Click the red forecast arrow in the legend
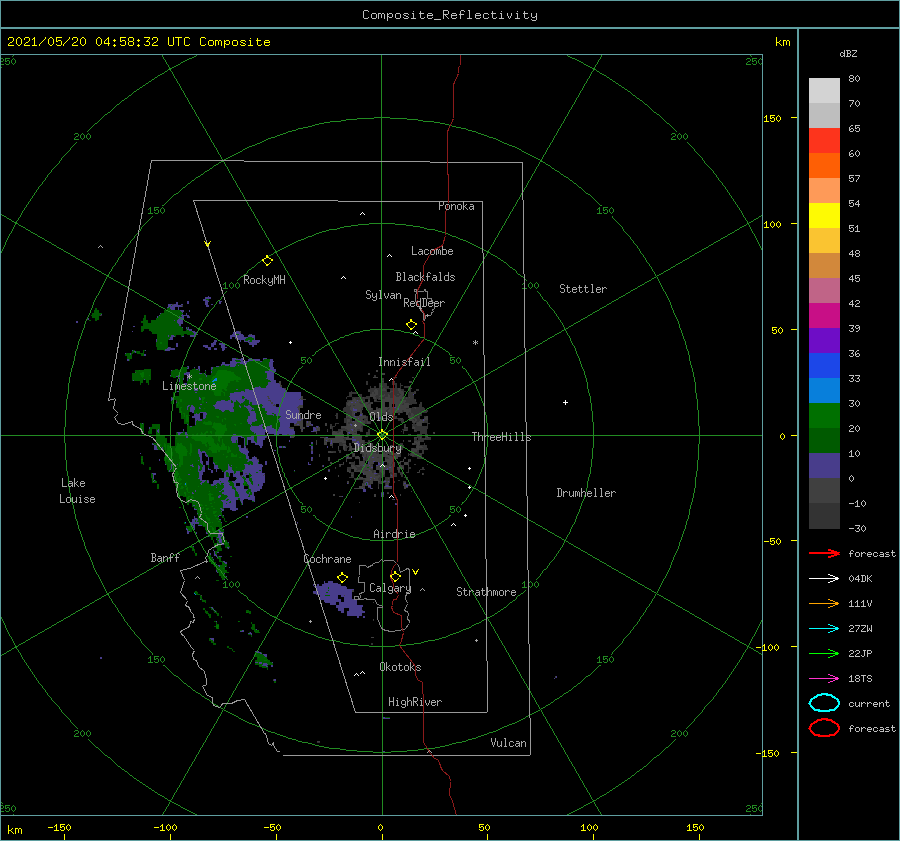The image size is (900, 841). pyautogui.click(x=824, y=553)
